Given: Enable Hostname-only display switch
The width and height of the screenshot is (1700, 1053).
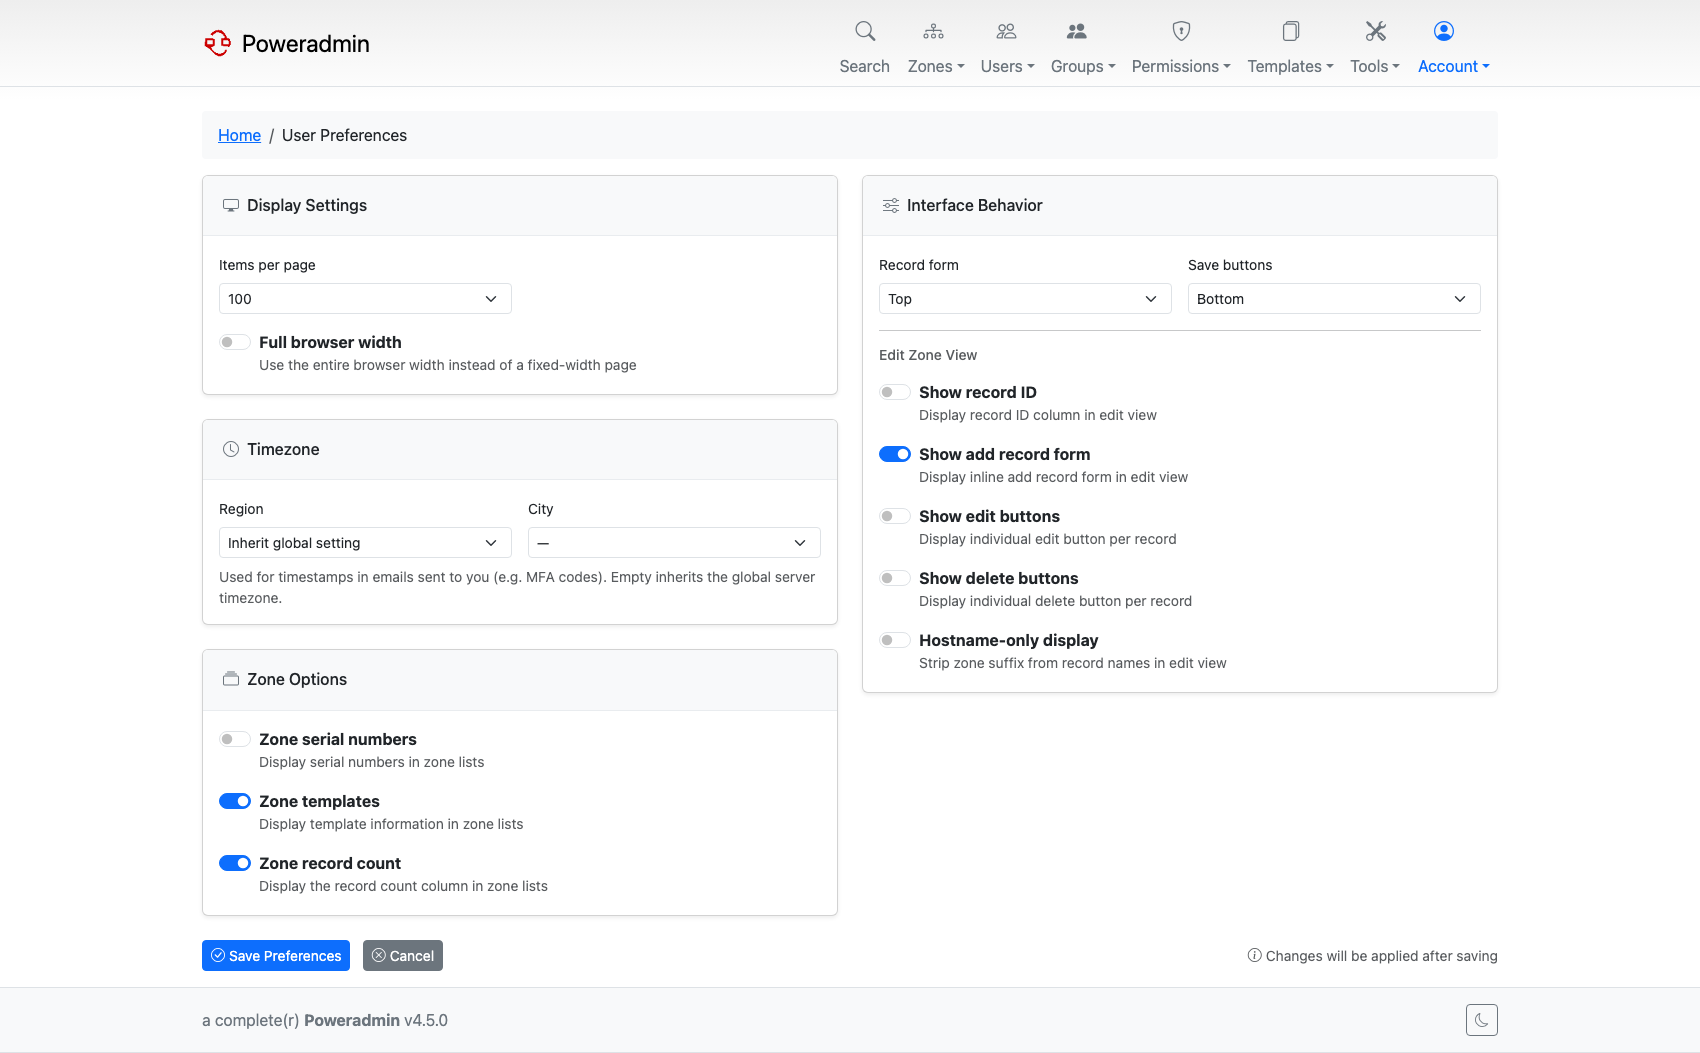Looking at the screenshot, I should click(x=895, y=640).
